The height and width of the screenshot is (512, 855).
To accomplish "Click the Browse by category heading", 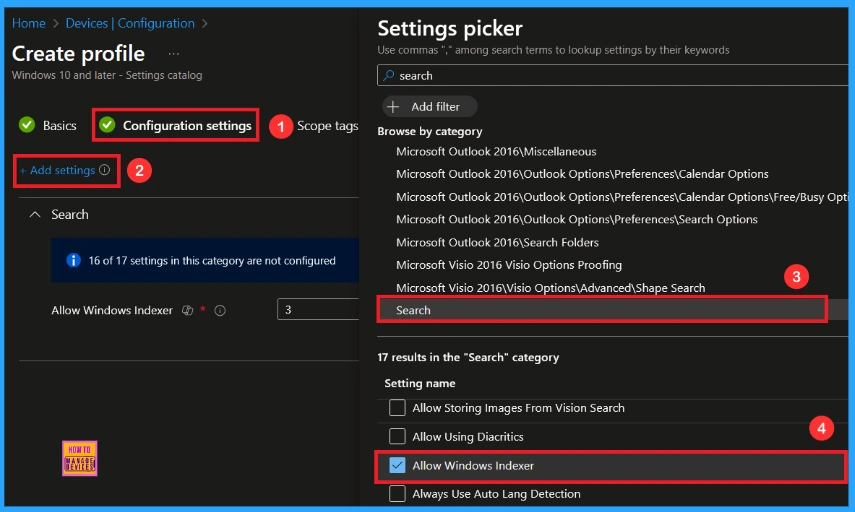I will pyautogui.click(x=430, y=131).
